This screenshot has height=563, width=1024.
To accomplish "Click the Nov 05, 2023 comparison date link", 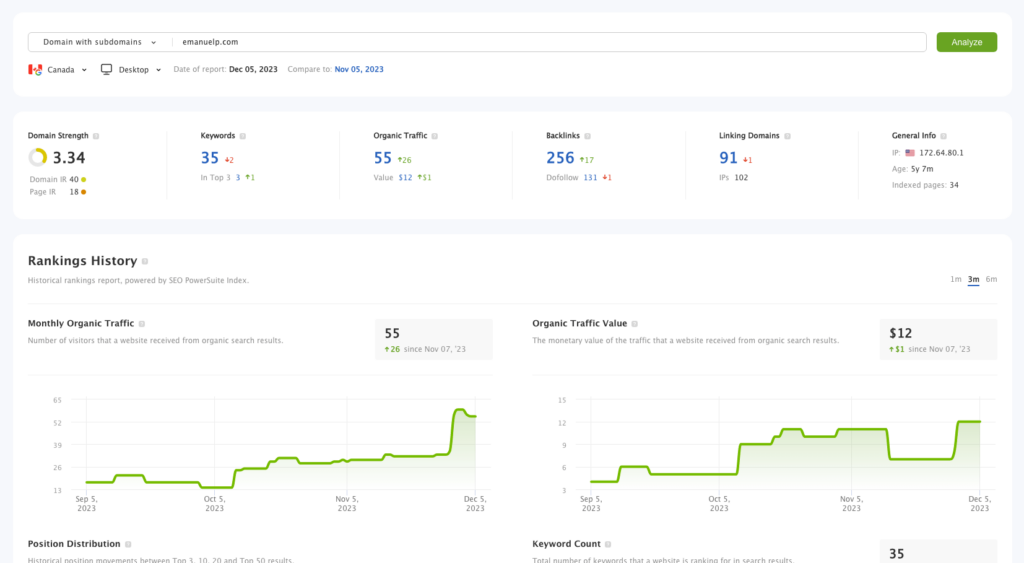I will coord(359,69).
